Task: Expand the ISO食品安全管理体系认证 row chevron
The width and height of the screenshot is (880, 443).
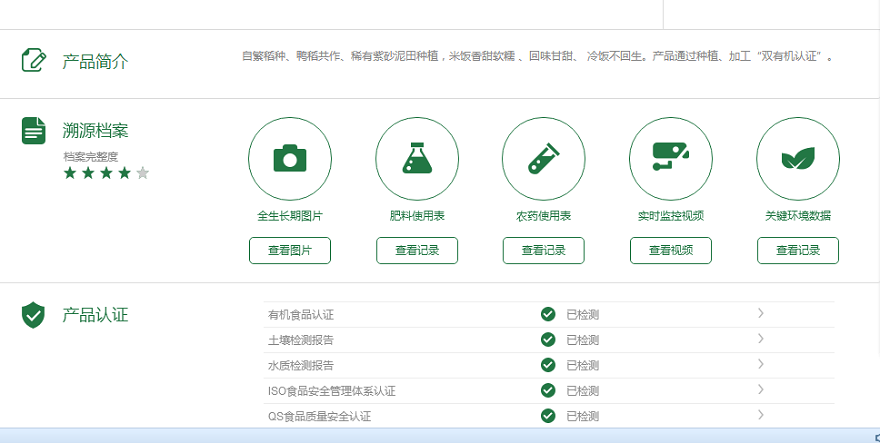Action: pyautogui.click(x=761, y=389)
